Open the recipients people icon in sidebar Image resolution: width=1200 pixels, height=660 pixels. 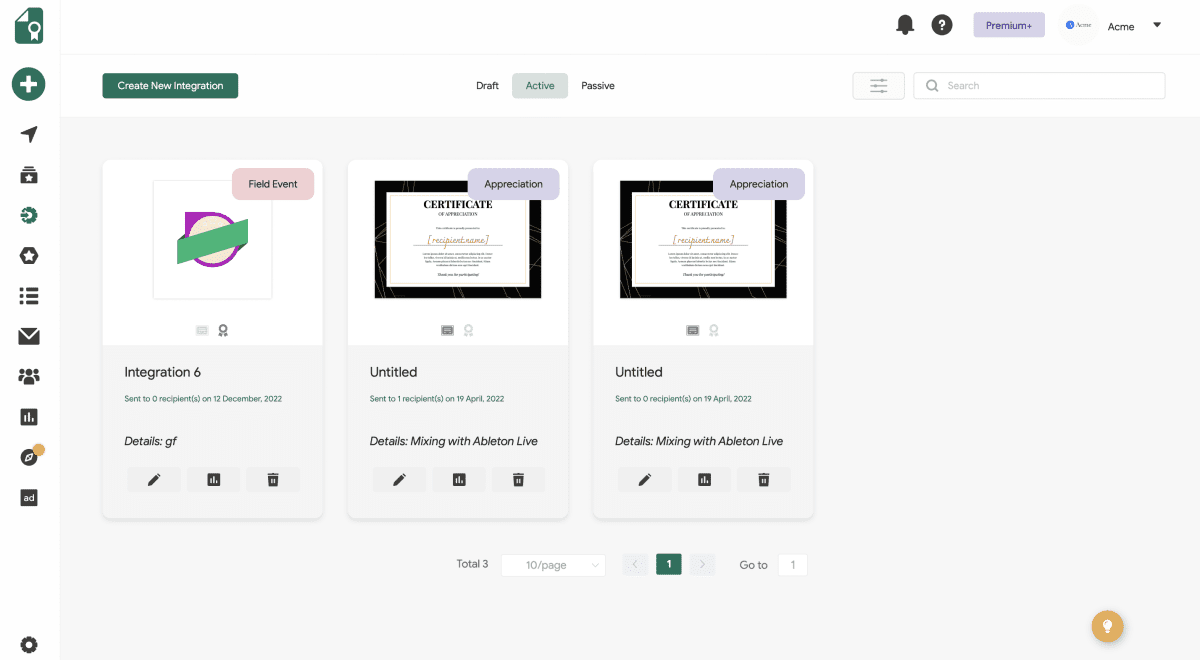click(x=28, y=376)
